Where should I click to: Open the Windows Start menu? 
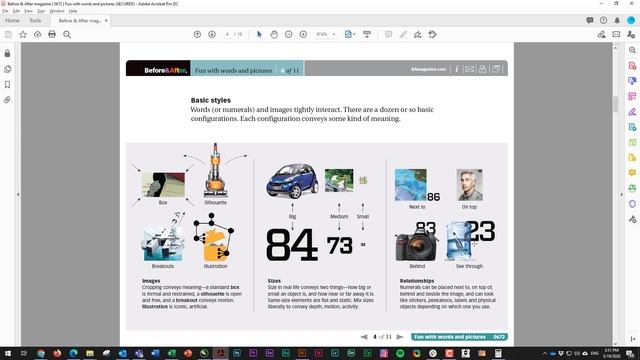tap(7, 353)
